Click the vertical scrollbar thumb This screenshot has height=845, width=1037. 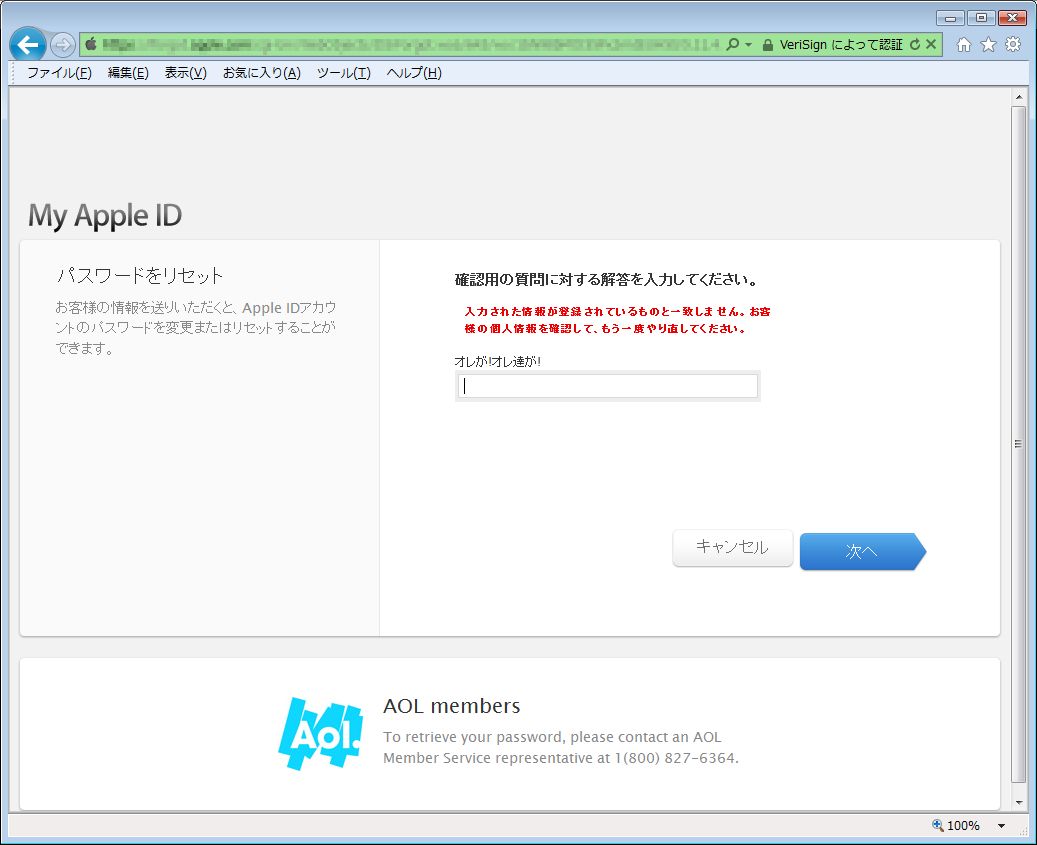coord(1018,444)
